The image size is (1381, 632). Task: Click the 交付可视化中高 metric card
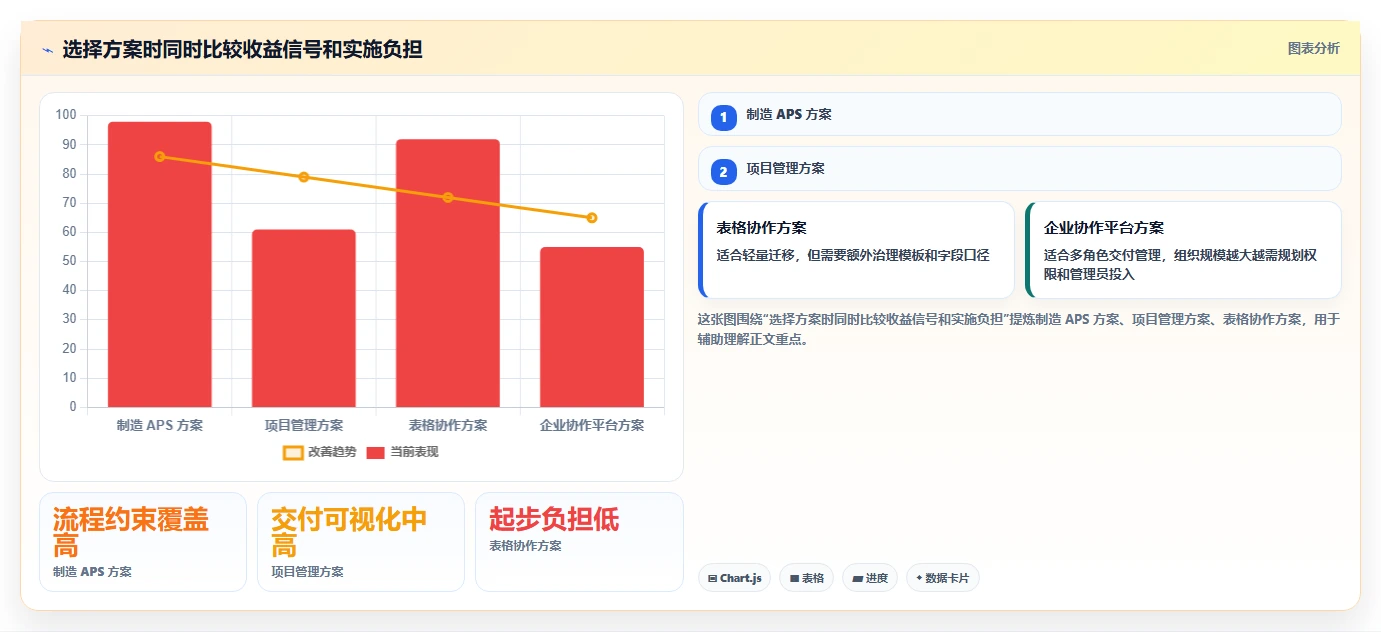click(x=361, y=542)
